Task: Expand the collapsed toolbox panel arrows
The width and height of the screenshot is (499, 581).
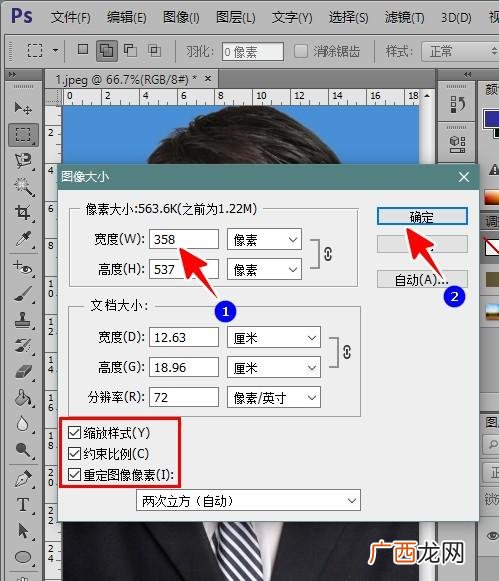Action: tap(12, 74)
